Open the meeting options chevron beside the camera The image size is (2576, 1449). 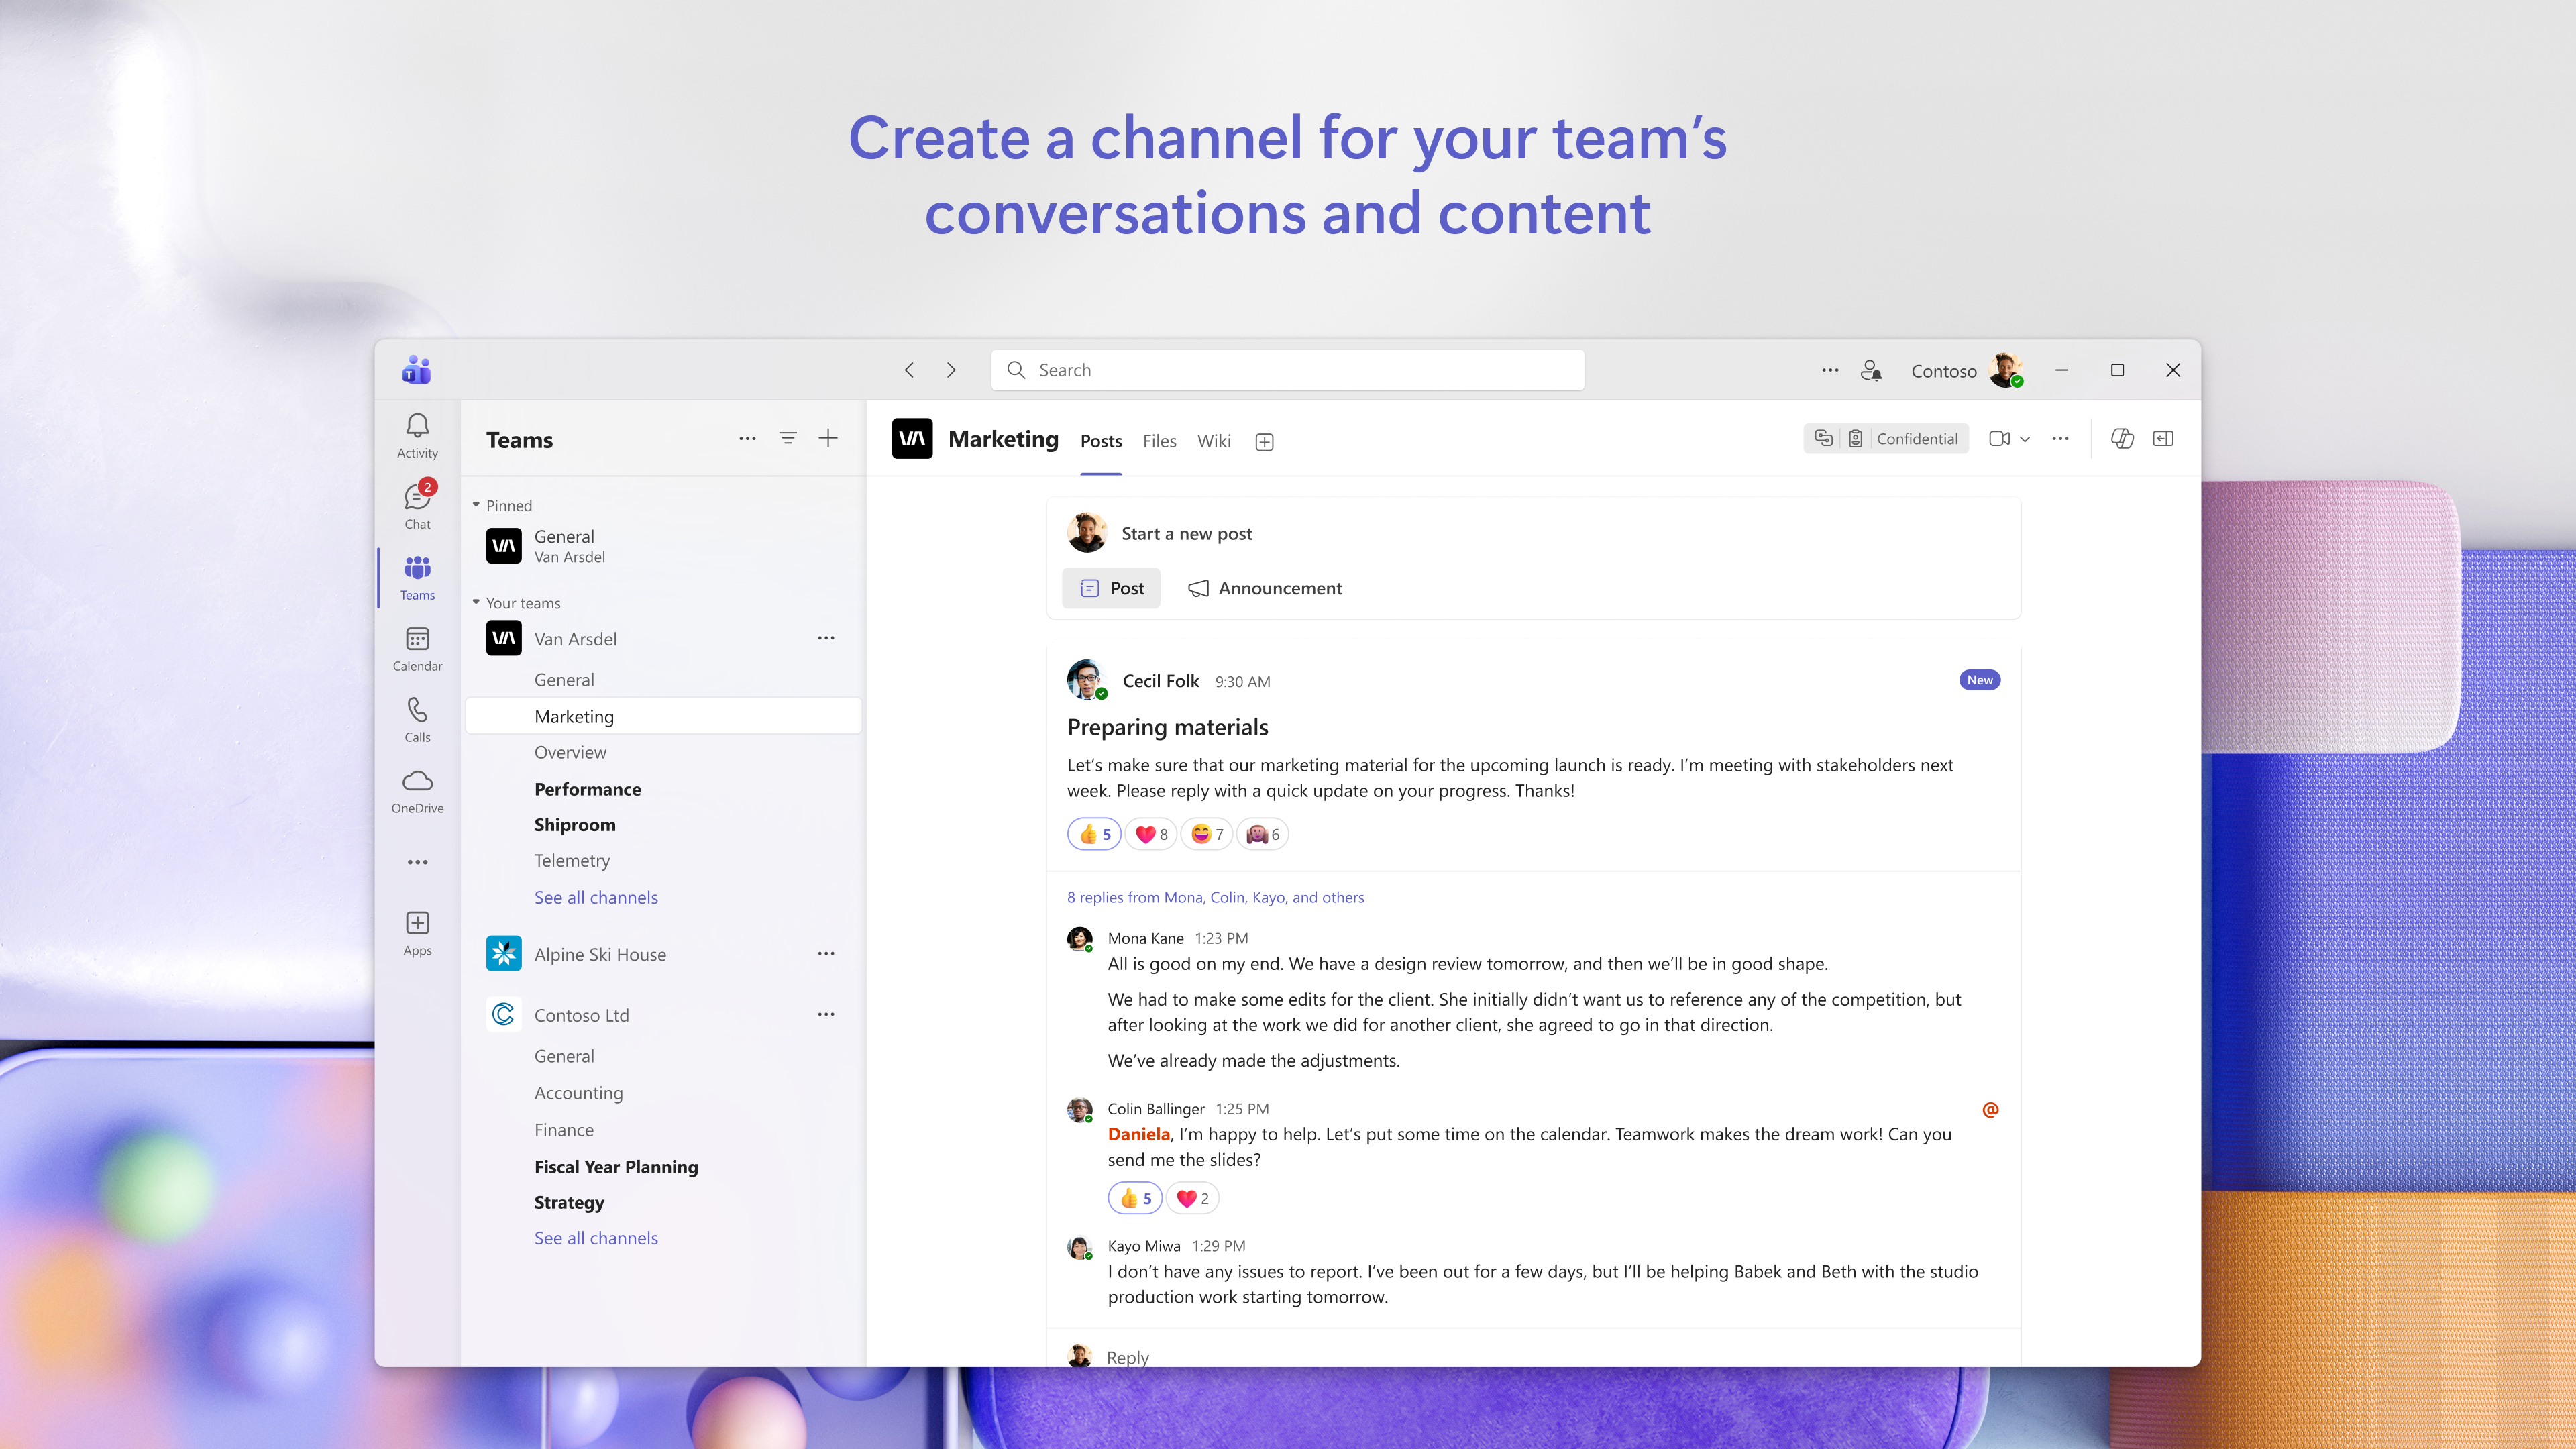pos(2026,439)
